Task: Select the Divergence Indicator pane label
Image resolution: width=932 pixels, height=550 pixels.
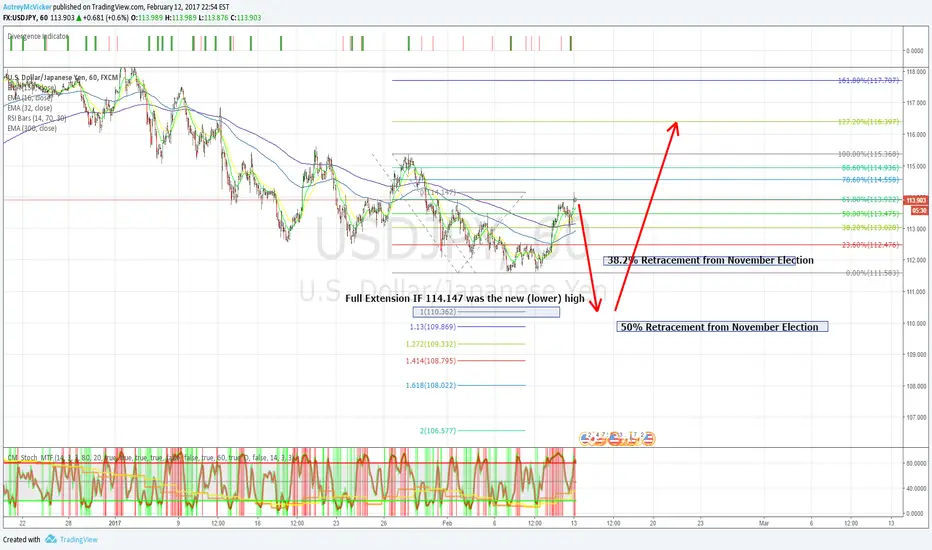Action: tap(38, 36)
